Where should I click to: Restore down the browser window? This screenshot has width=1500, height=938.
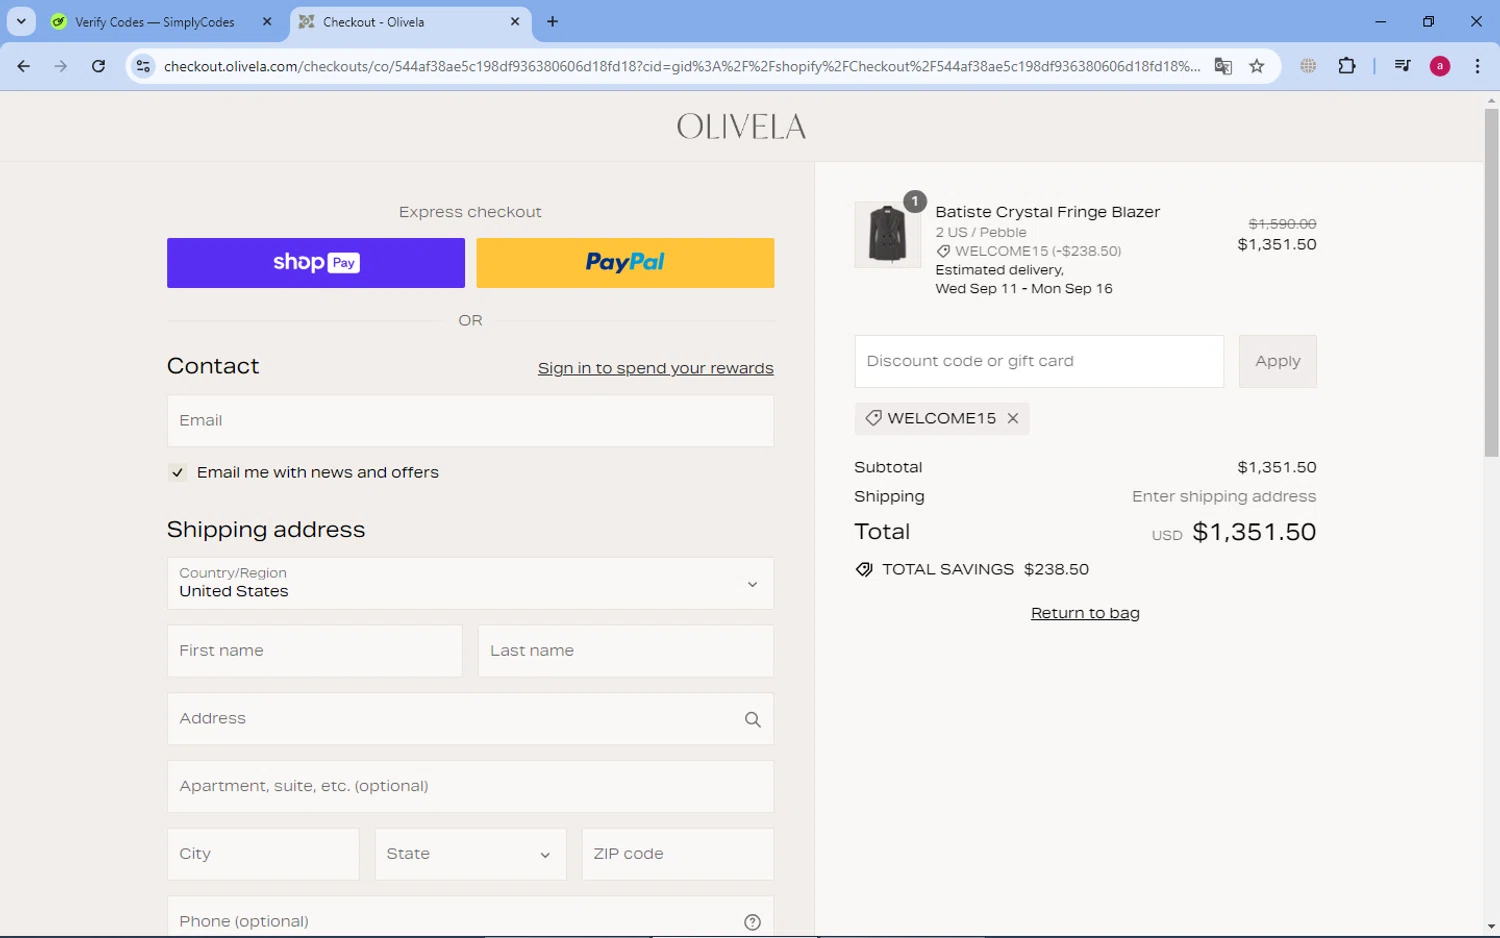[x=1428, y=21]
